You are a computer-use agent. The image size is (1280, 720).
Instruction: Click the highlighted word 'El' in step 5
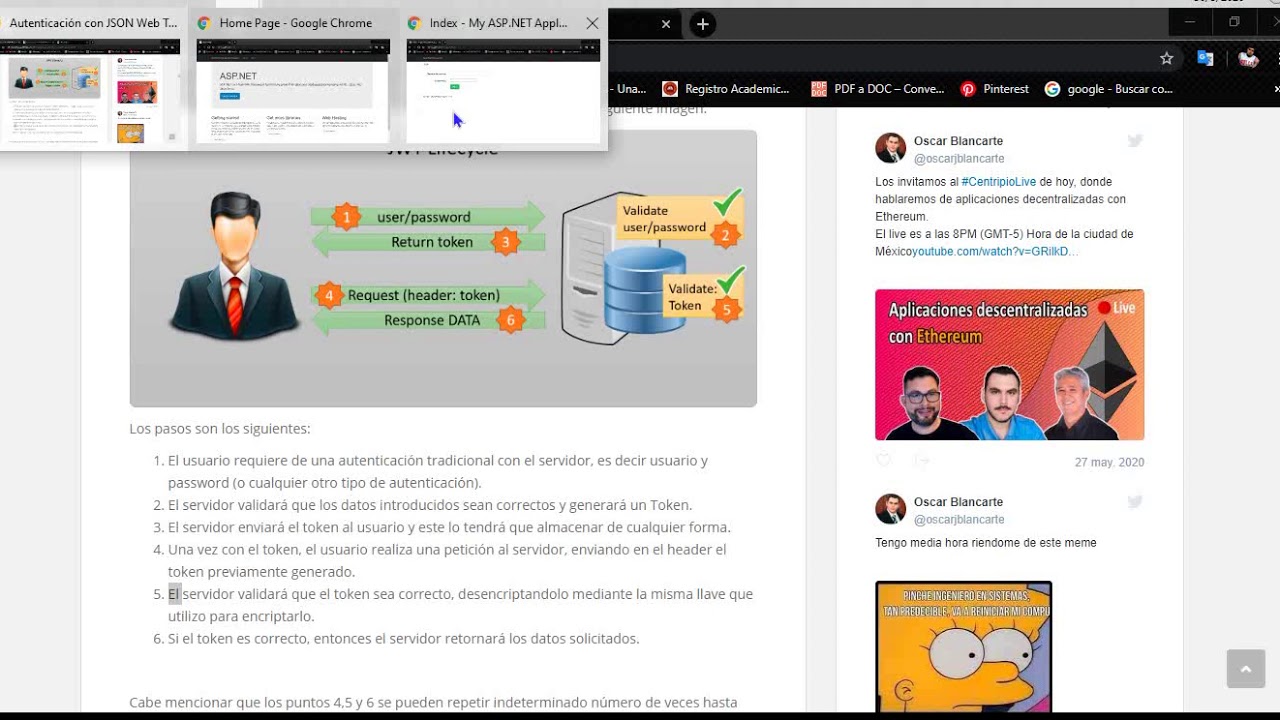pyautogui.click(x=174, y=594)
